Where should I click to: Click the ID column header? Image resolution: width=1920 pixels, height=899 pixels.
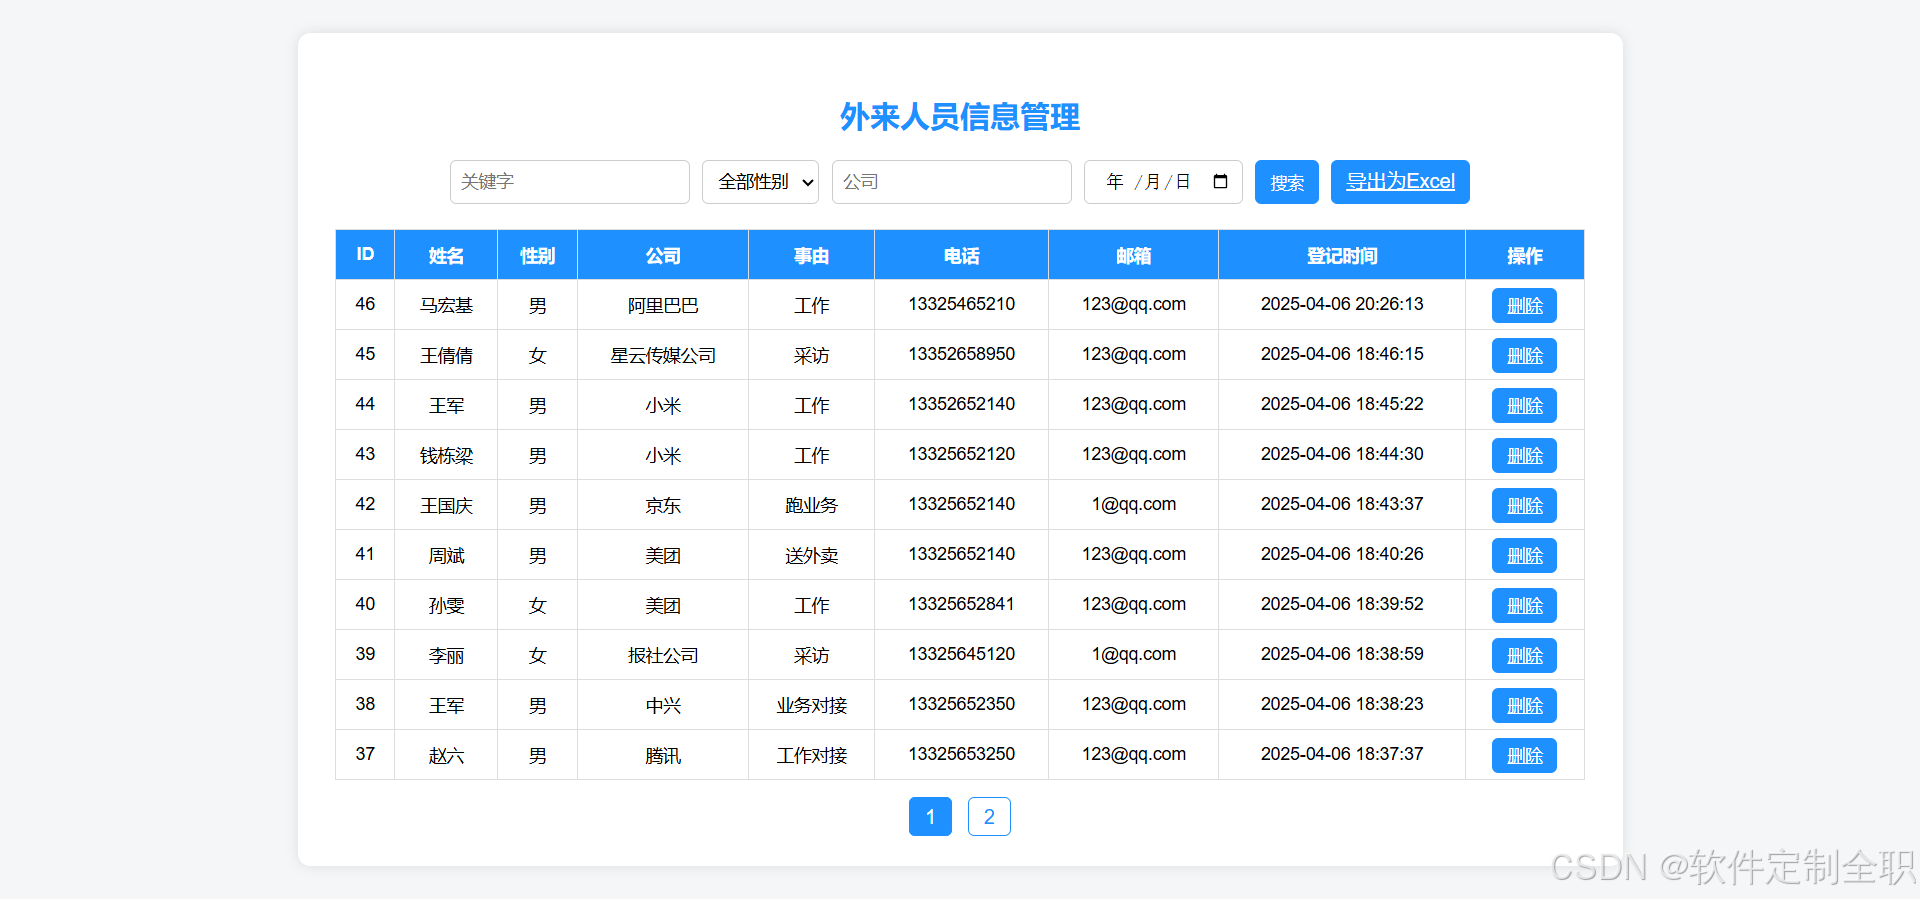pos(365,255)
